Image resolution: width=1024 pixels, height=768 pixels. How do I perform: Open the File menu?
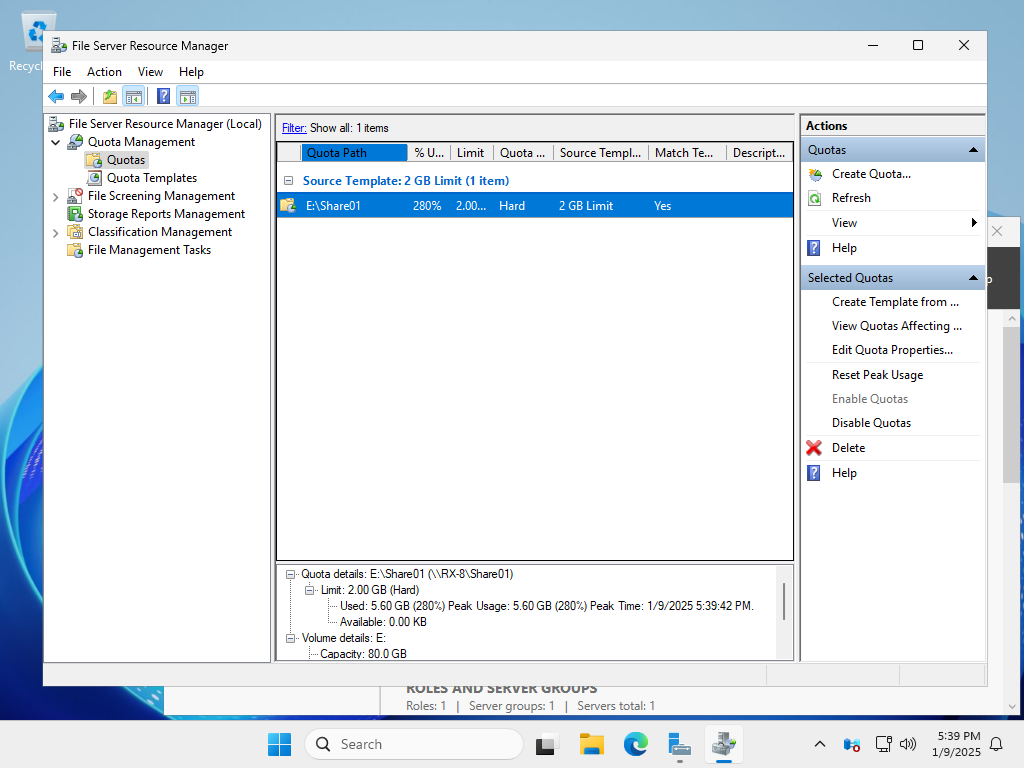pos(62,72)
